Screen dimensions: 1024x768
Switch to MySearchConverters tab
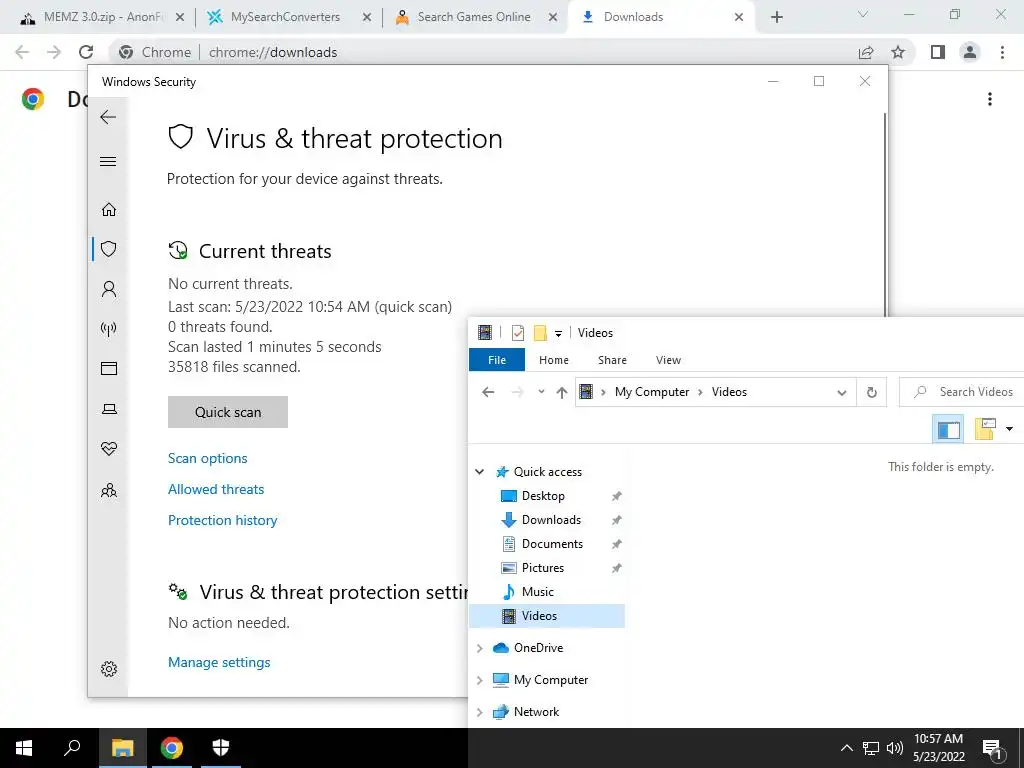coord(285,17)
